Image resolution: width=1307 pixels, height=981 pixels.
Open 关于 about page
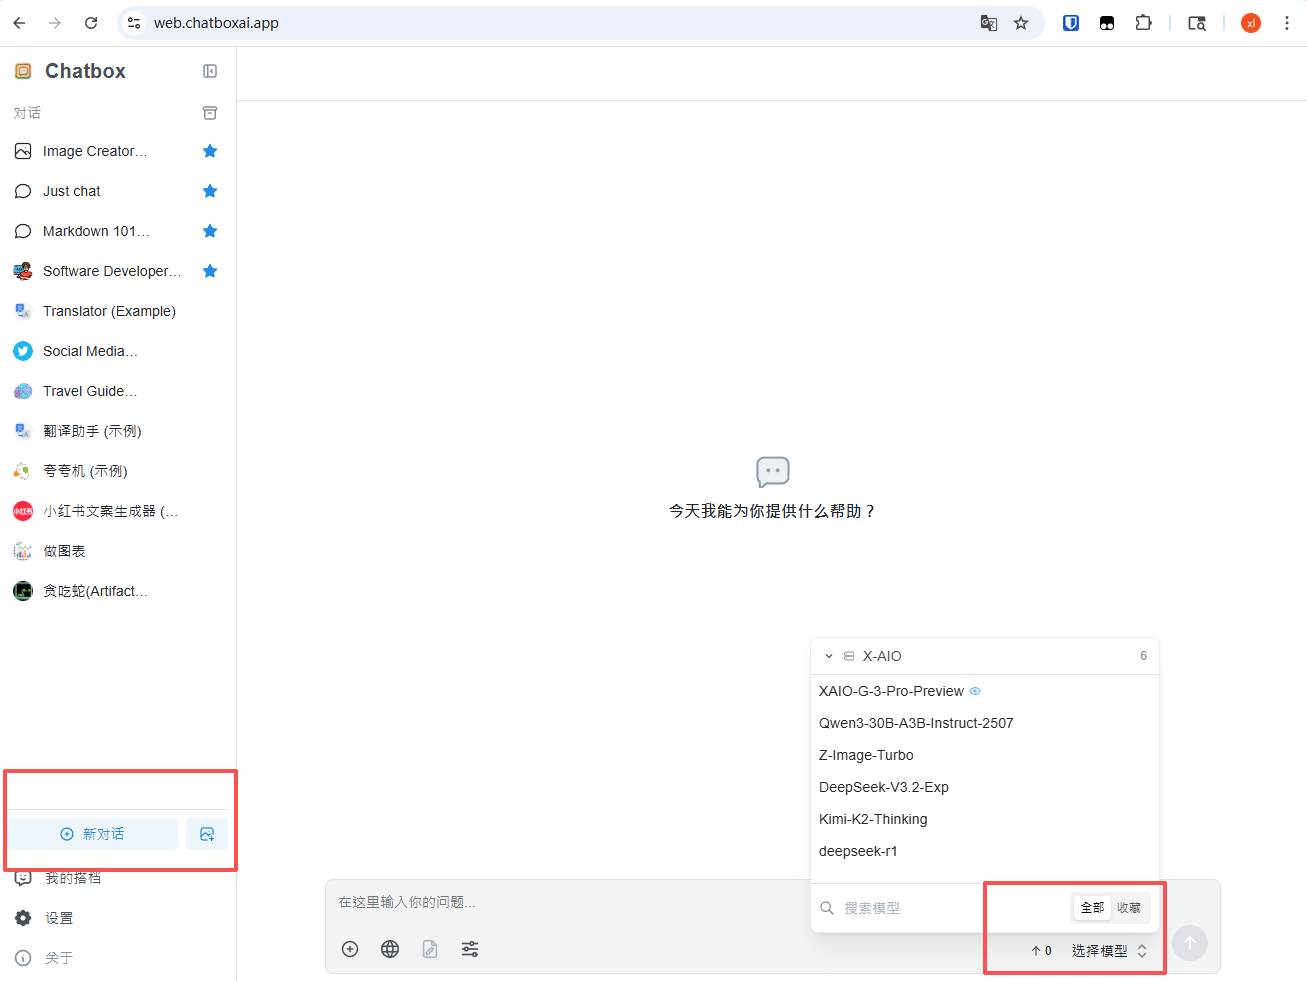59,958
